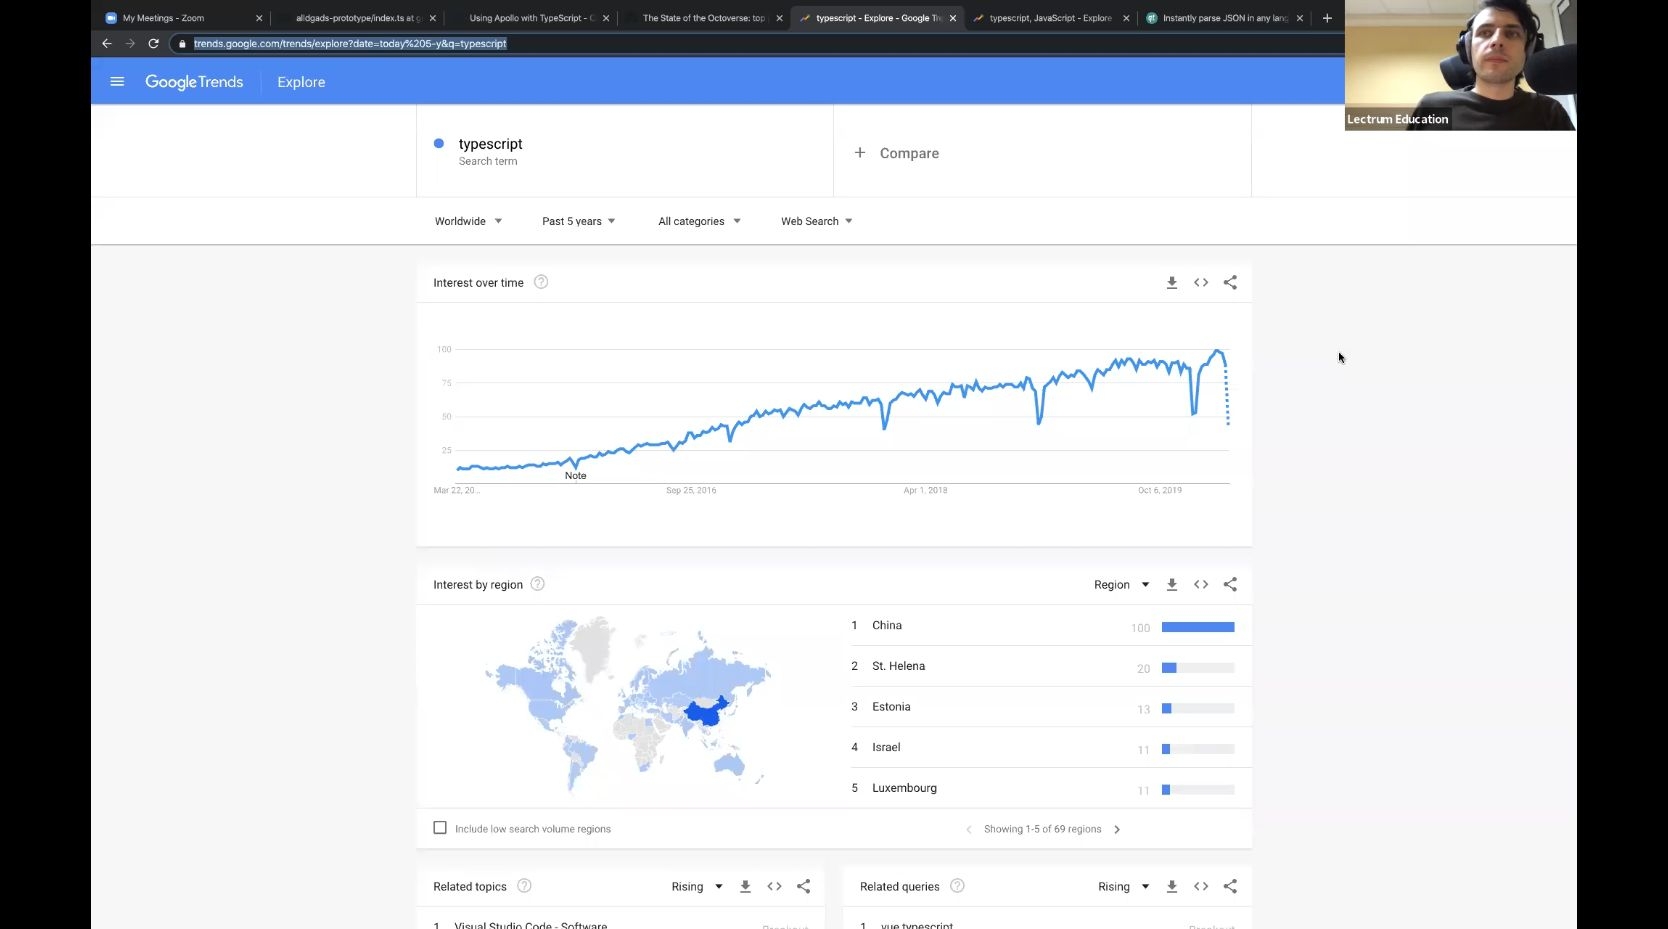
Task: Download Interest over time data as CSV
Action: (x=1172, y=283)
